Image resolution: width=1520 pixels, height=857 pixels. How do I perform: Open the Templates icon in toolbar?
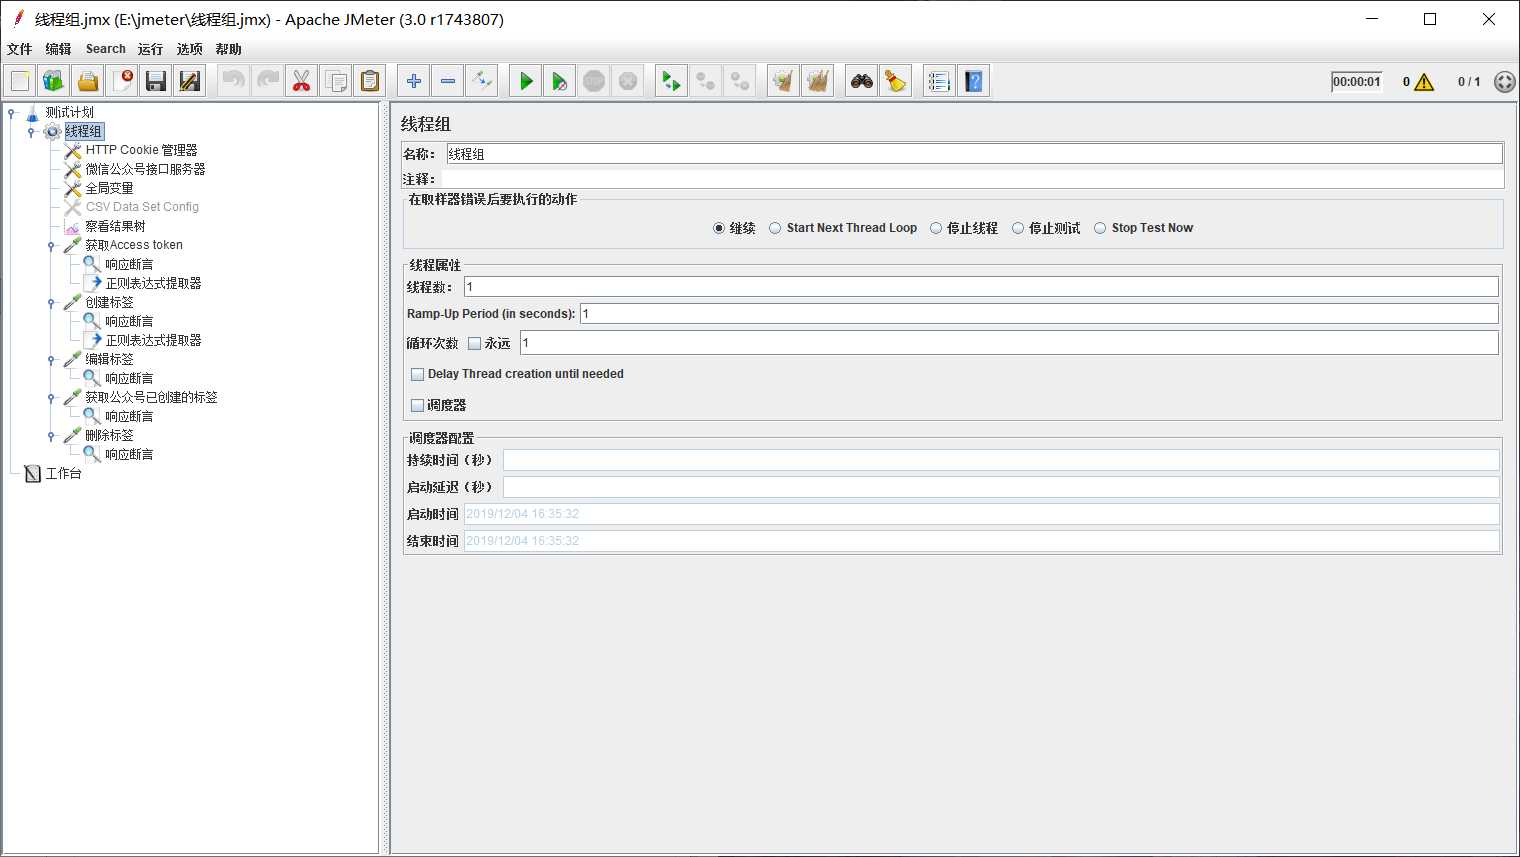tap(54, 81)
